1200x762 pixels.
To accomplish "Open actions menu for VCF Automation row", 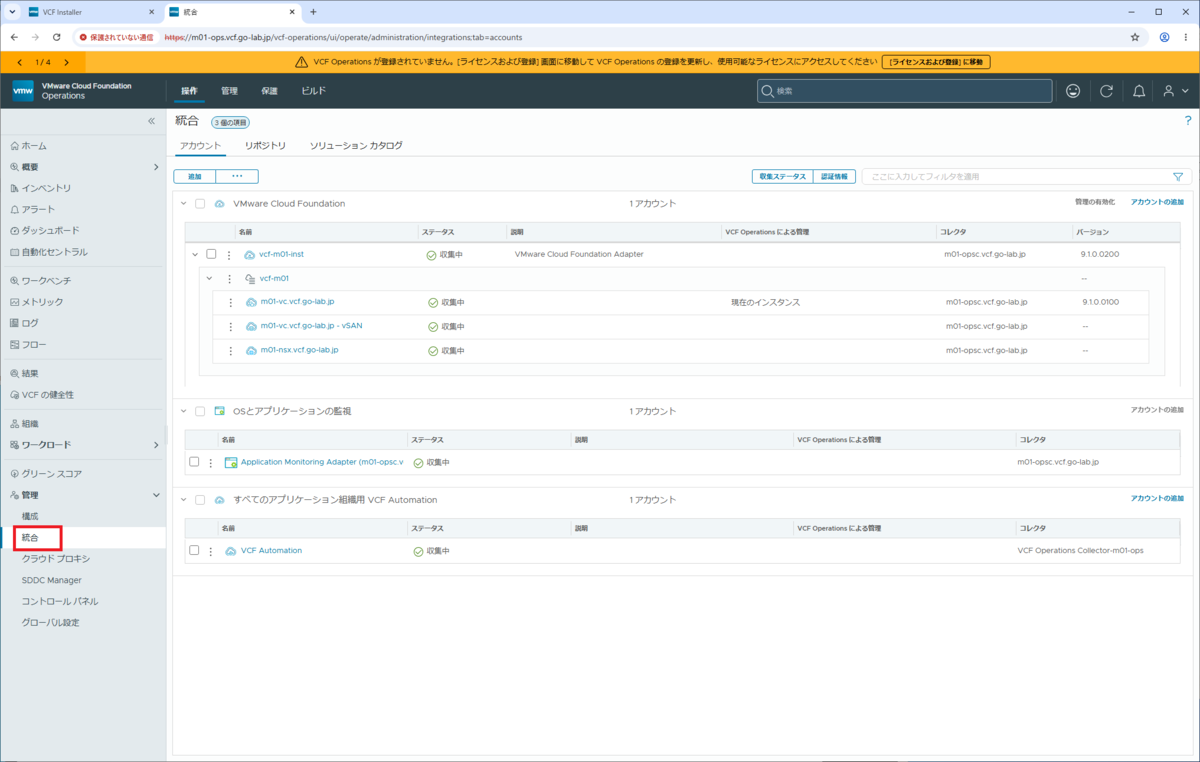I will (x=211, y=551).
